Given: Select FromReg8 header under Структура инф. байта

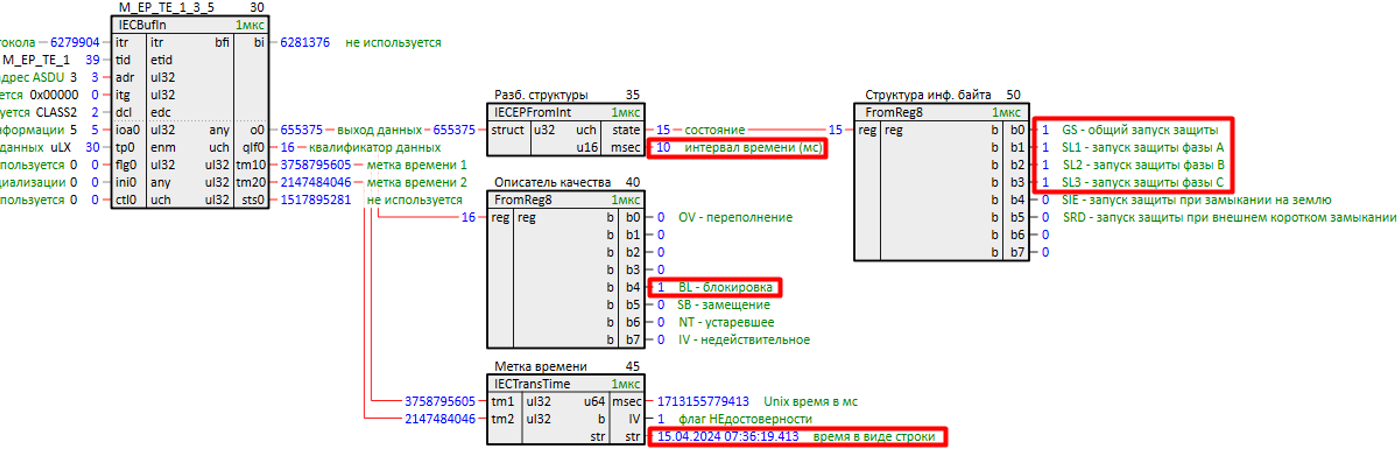Looking at the screenshot, I should (893, 112).
